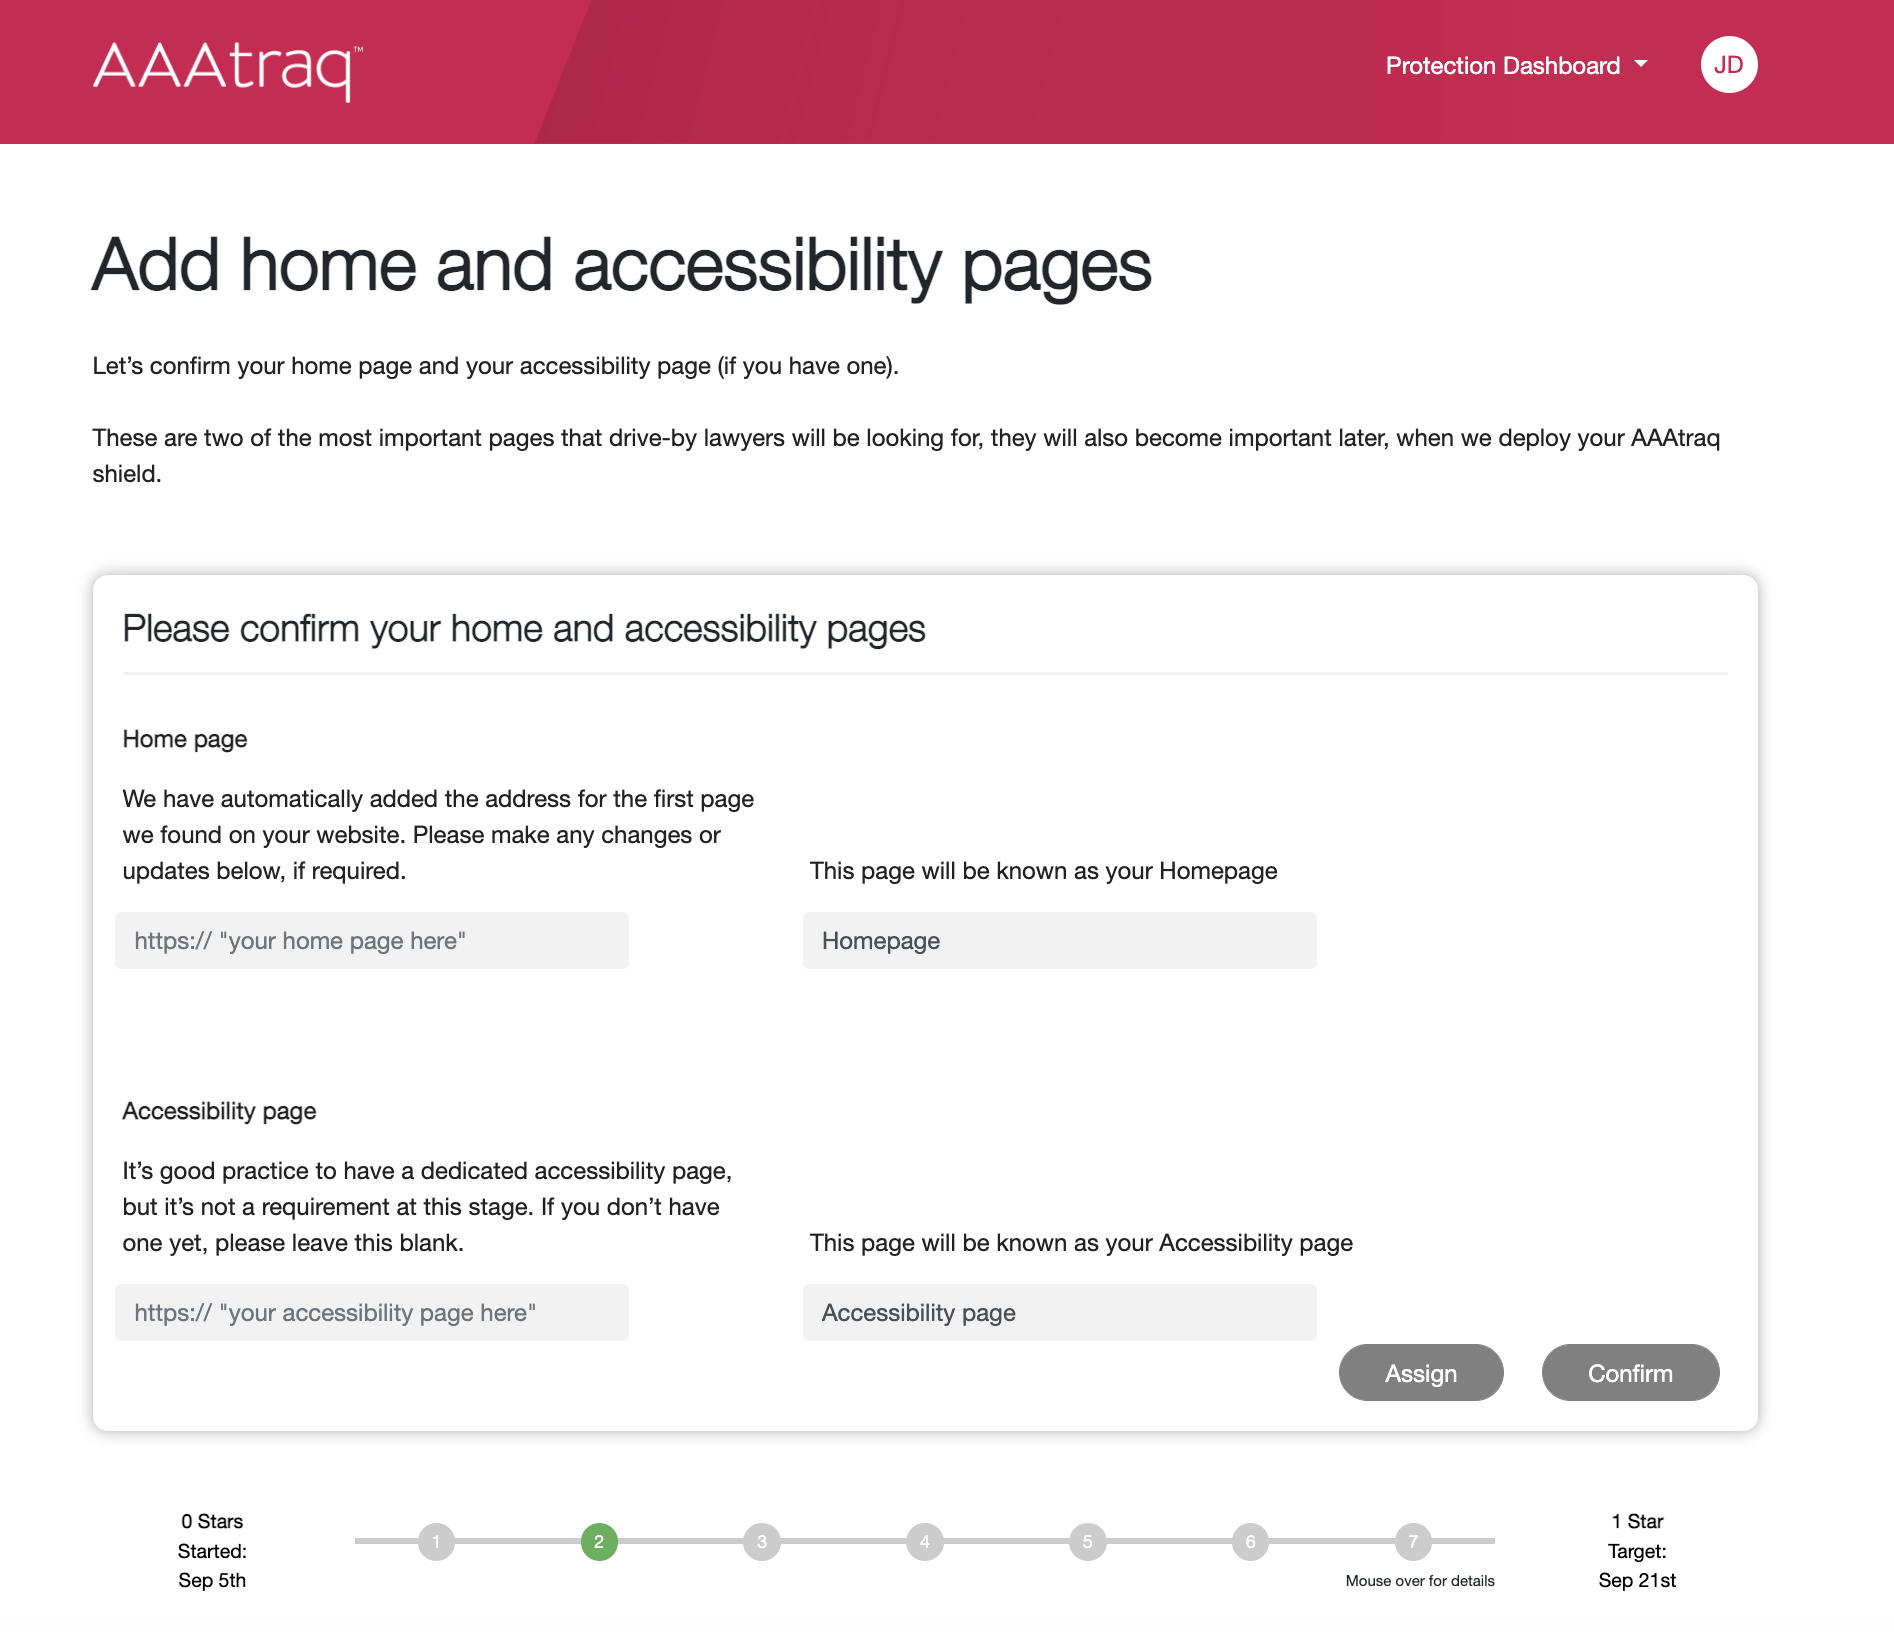The image size is (1894, 1632).
Task: Select the green step 2 indicator
Action: (x=600, y=1542)
